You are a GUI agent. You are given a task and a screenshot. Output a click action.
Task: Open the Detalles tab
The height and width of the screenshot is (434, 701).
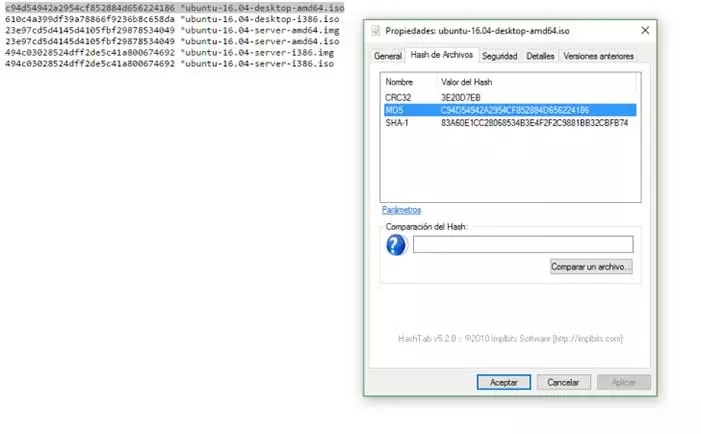(540, 56)
